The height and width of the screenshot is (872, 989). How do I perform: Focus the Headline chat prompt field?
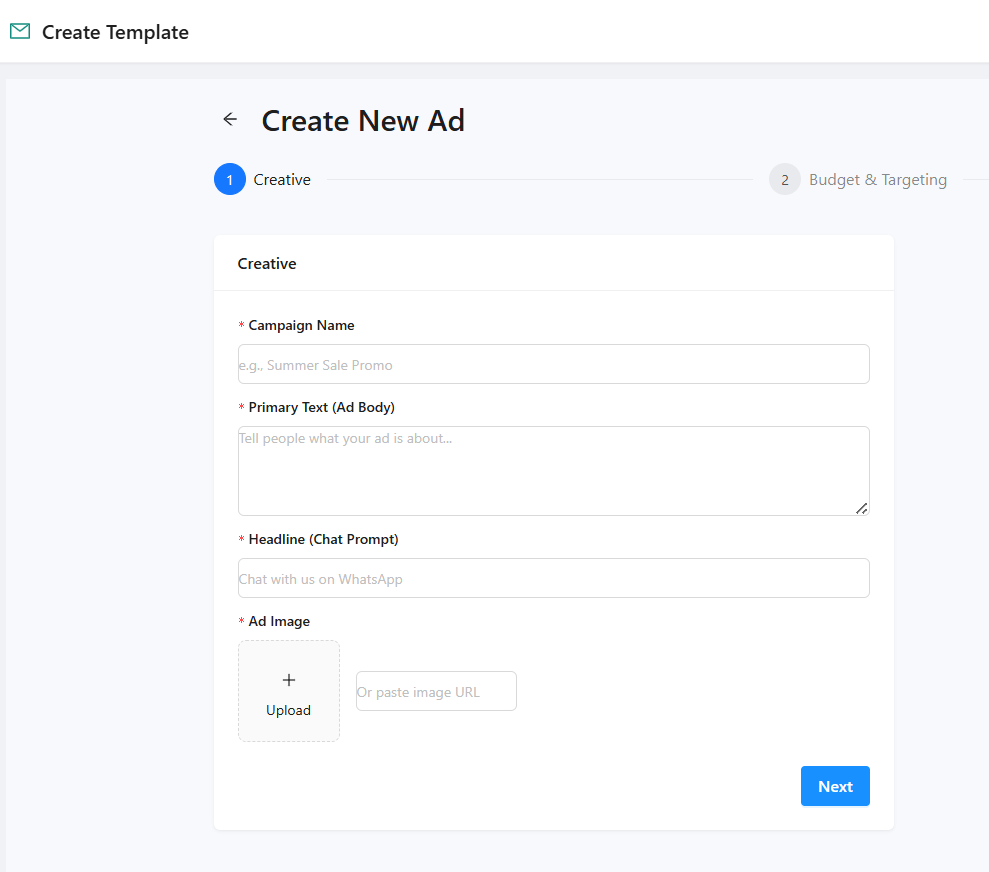pyautogui.click(x=553, y=579)
